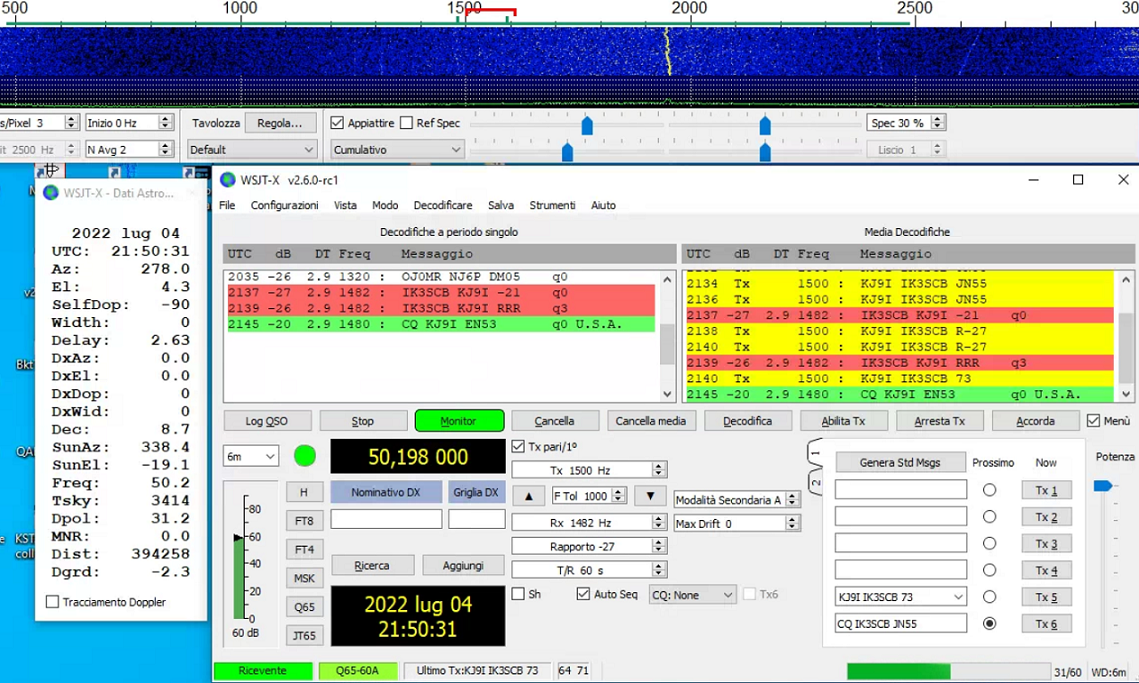The height and width of the screenshot is (683, 1139).
Task: Open the Cumulativo dropdown
Action: [x=397, y=150]
